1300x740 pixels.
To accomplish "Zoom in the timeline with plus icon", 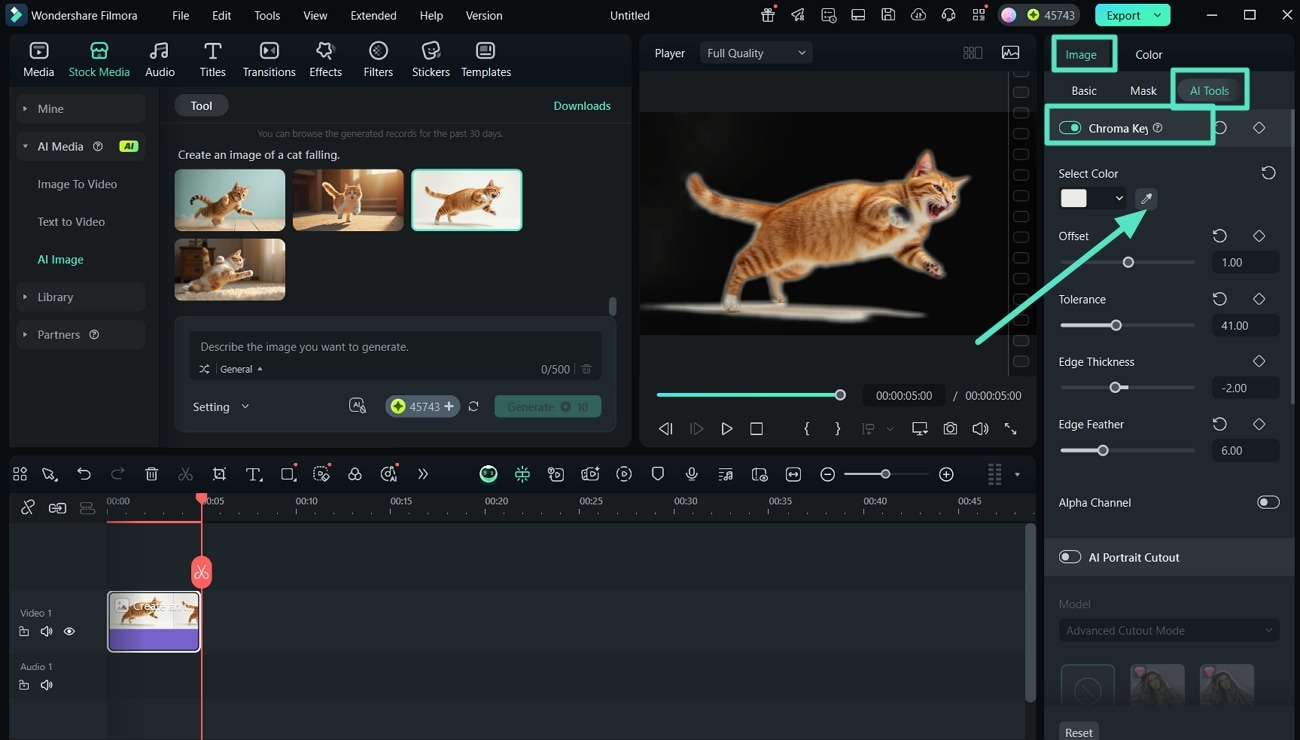I will click(946, 474).
